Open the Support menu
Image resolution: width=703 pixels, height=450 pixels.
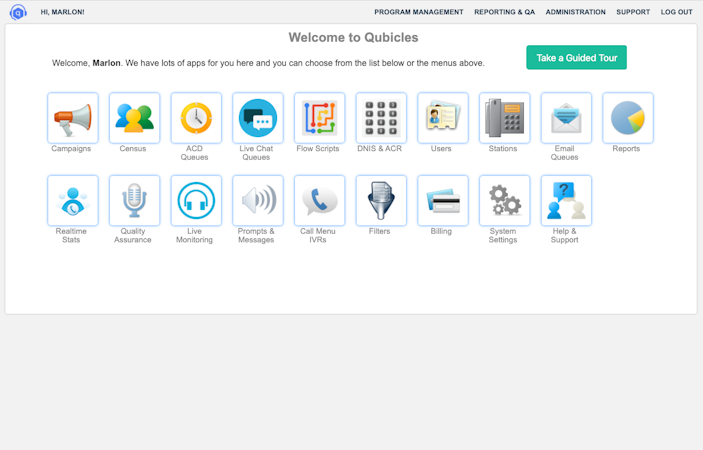tap(633, 12)
